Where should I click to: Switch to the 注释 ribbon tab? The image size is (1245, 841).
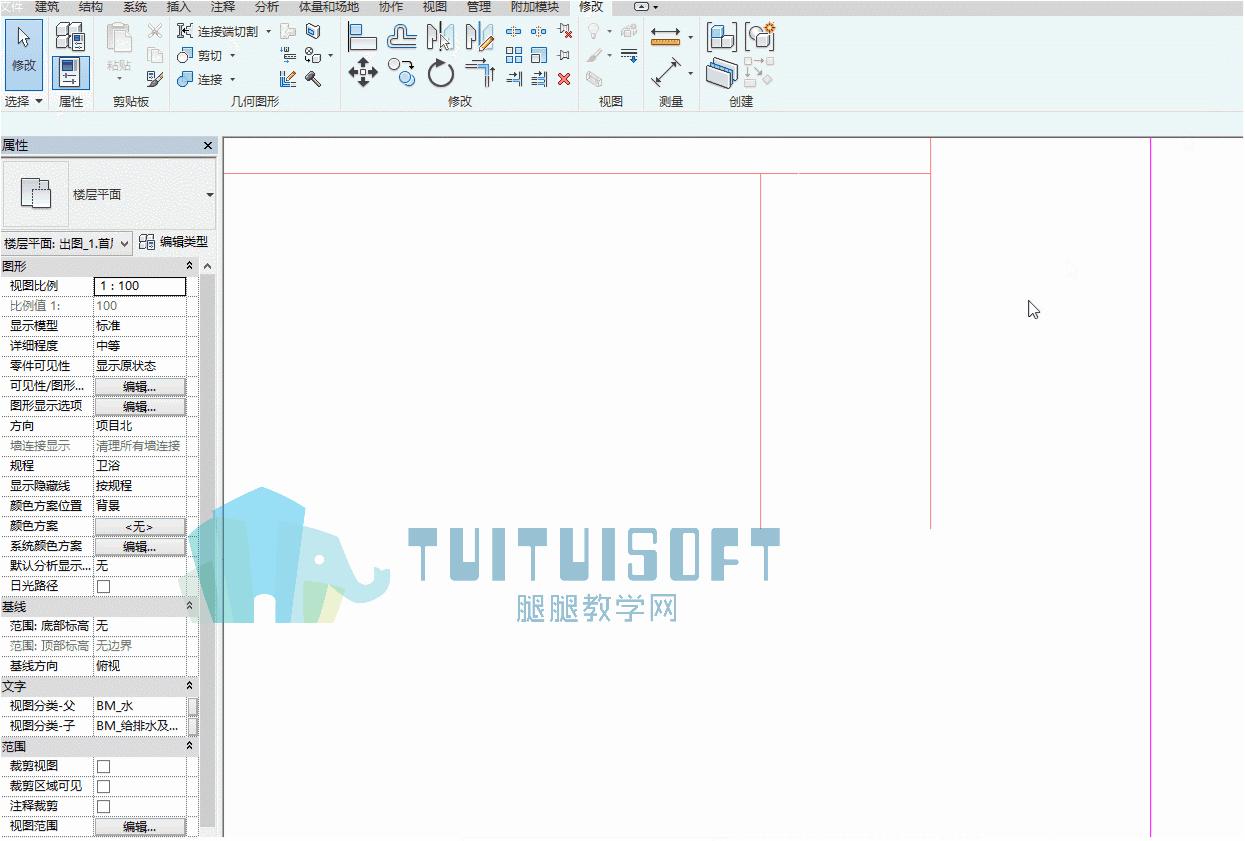223,7
